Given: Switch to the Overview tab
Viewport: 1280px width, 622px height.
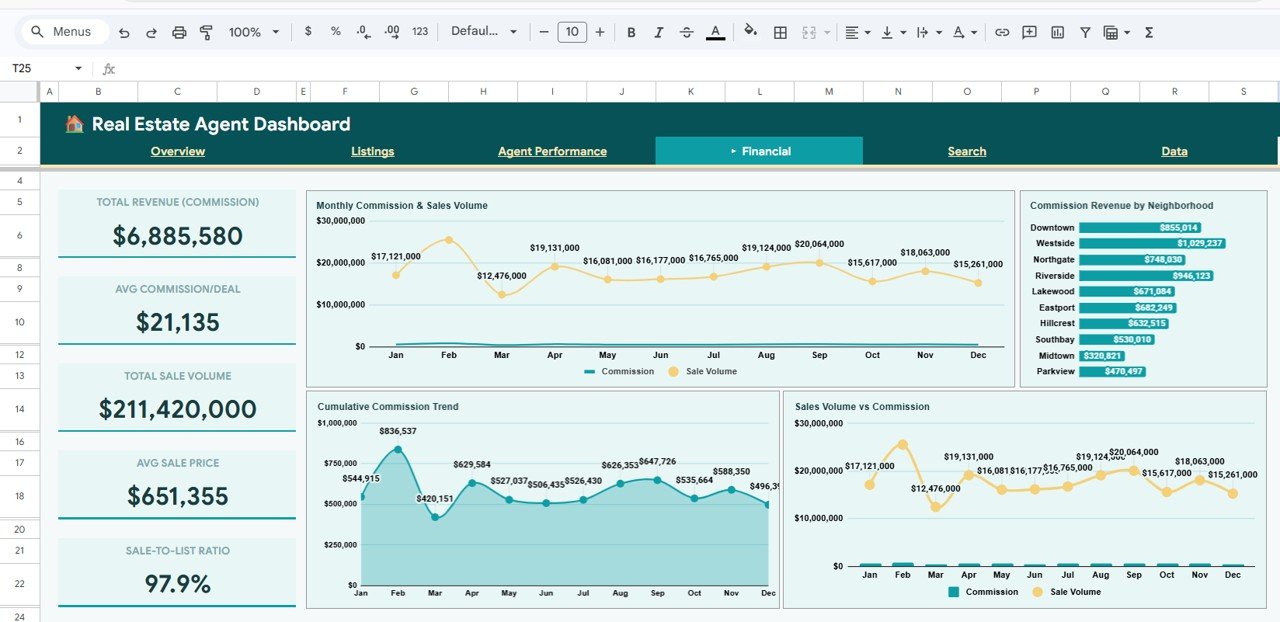Looking at the screenshot, I should (177, 151).
